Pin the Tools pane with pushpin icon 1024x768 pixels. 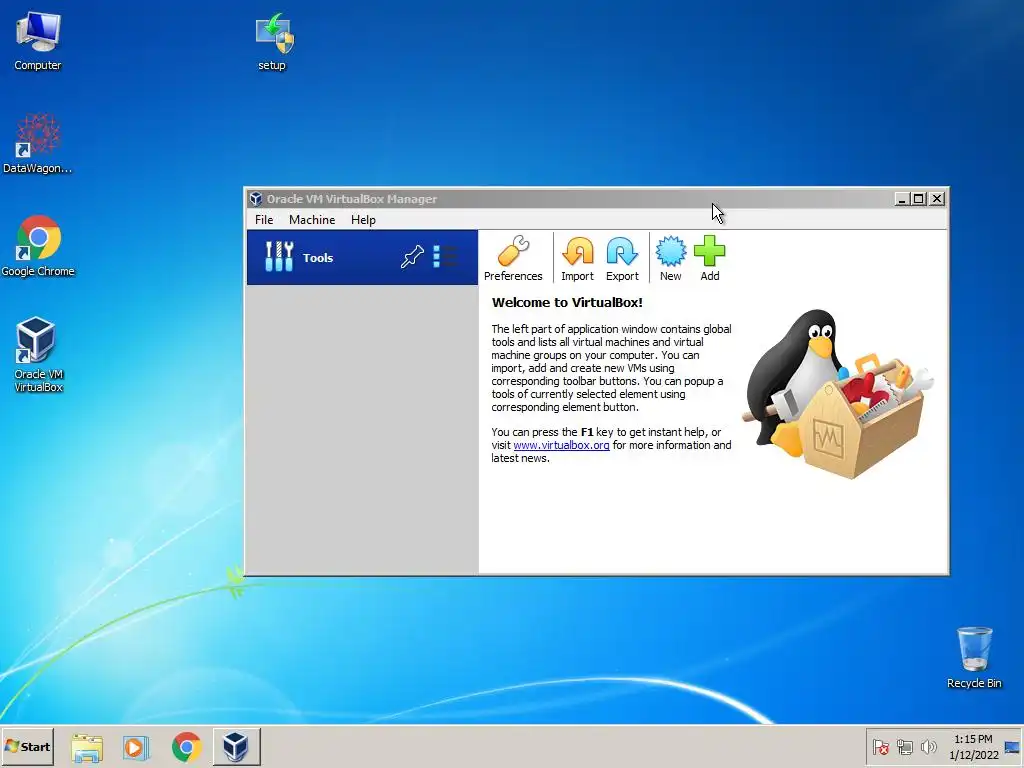(412, 257)
